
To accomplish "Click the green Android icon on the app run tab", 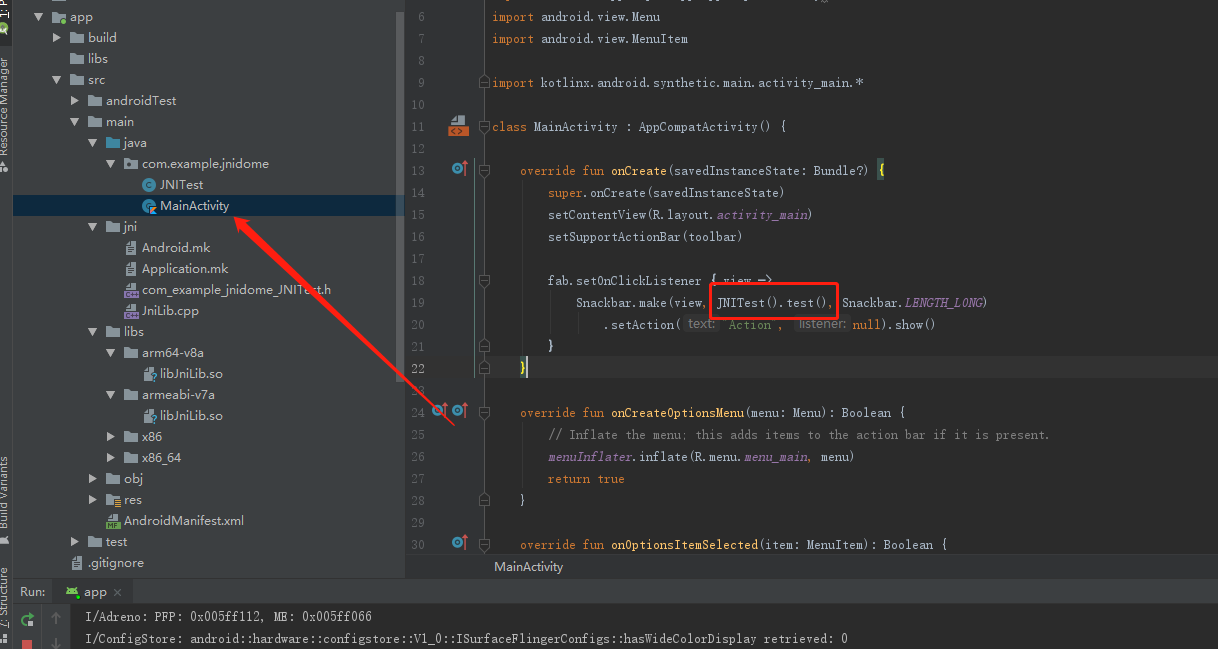I will click(x=72, y=591).
